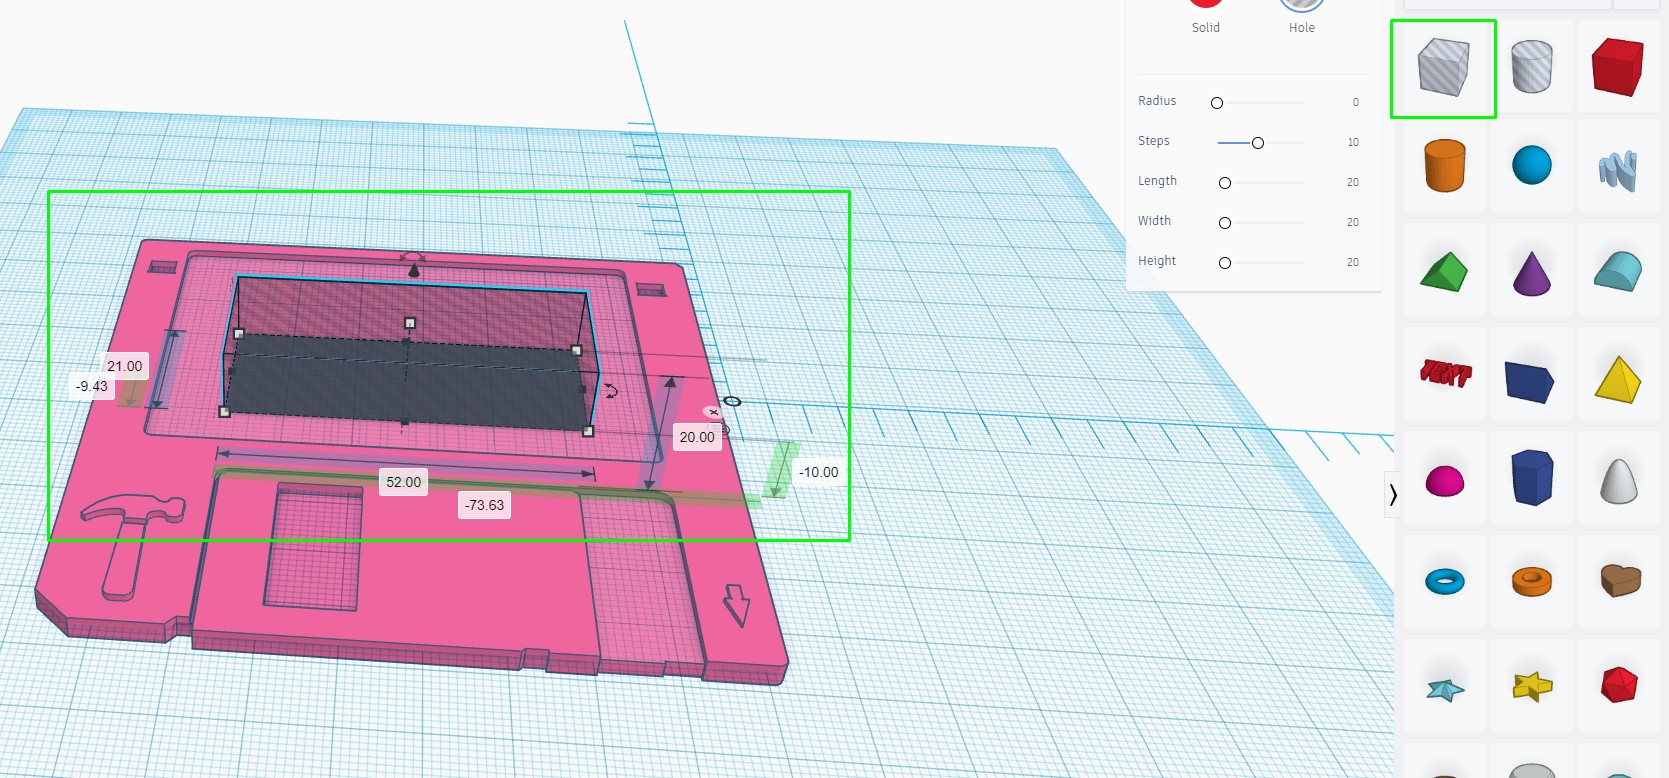1669x778 pixels.
Task: Select the purple Cone shape
Action: click(1531, 273)
